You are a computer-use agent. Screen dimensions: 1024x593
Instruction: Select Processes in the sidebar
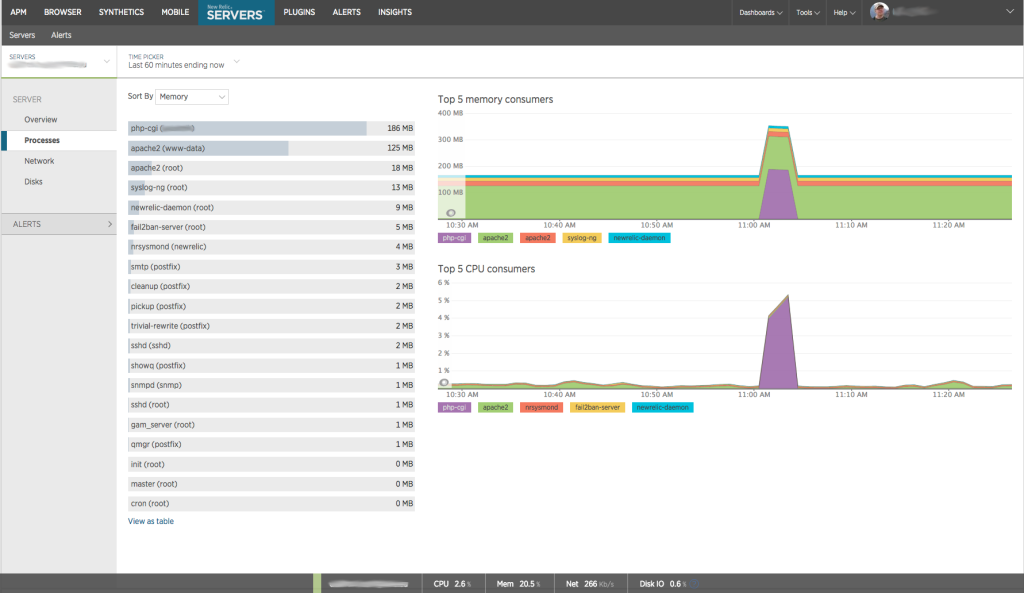(42, 140)
